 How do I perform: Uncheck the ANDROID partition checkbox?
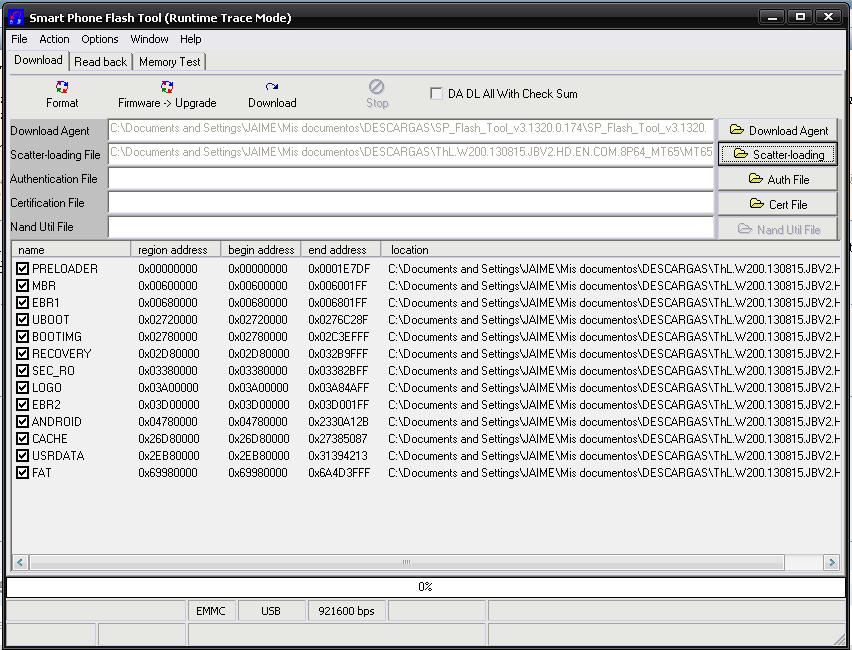[22, 422]
